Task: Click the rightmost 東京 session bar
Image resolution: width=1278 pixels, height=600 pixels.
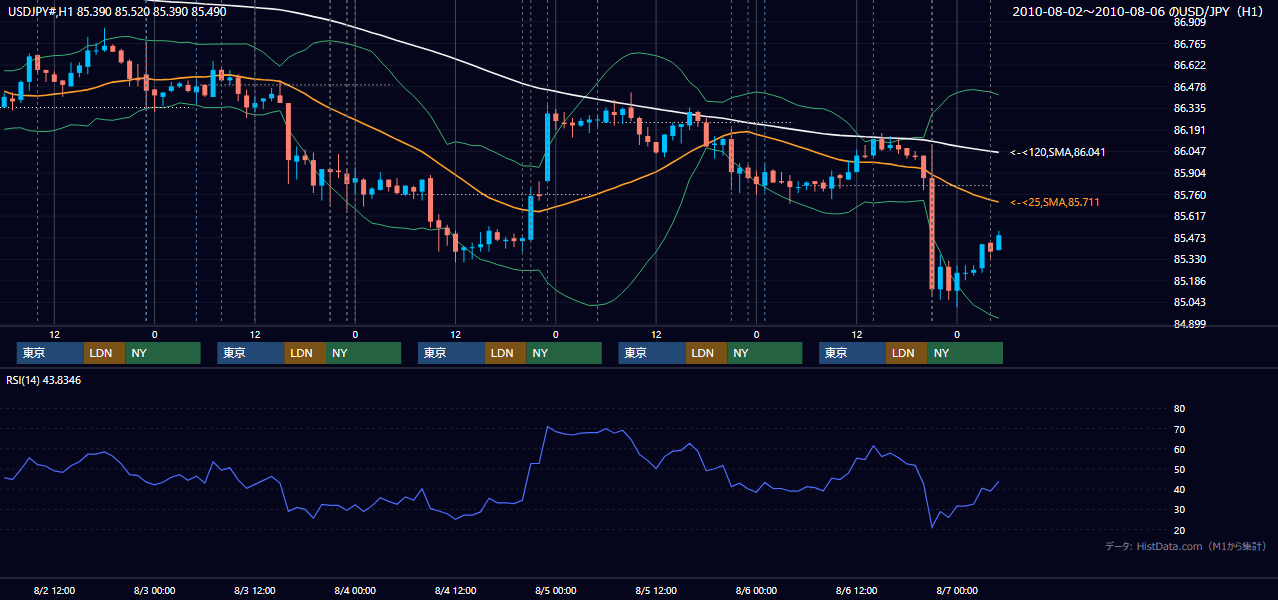Action: [x=852, y=353]
